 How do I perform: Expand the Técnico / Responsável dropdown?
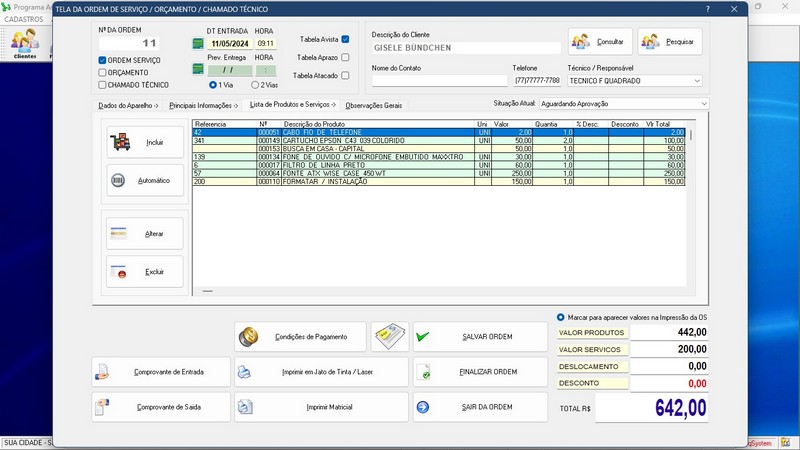point(696,81)
